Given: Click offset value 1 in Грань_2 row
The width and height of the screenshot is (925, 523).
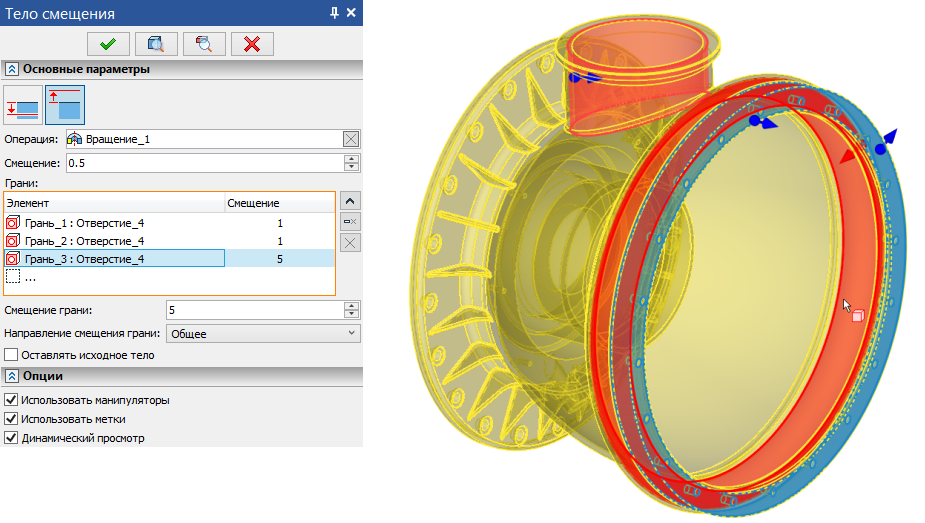Looking at the screenshot, I should 280,241.
